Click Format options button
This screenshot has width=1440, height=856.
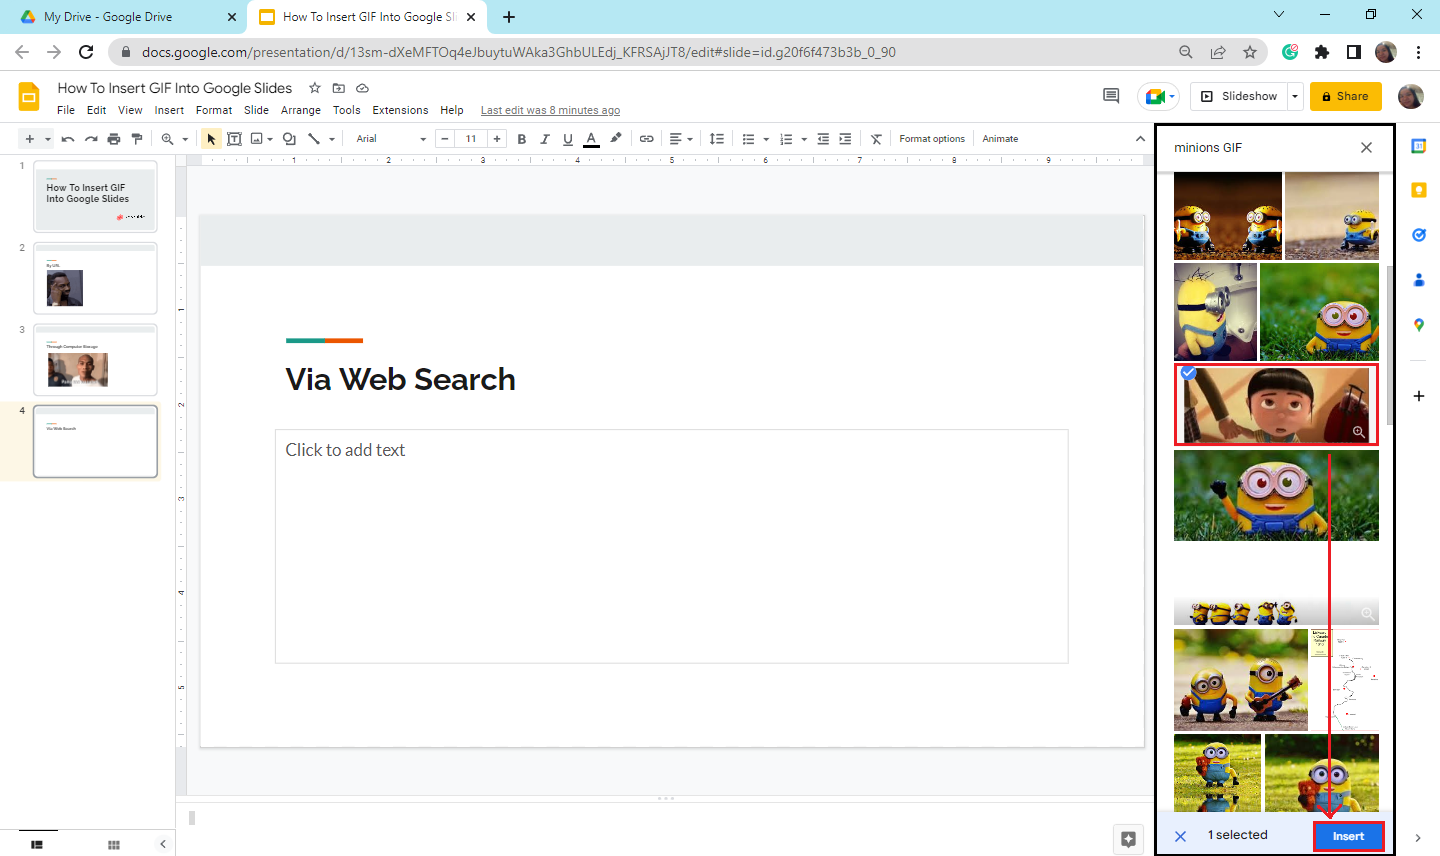[x=932, y=139]
